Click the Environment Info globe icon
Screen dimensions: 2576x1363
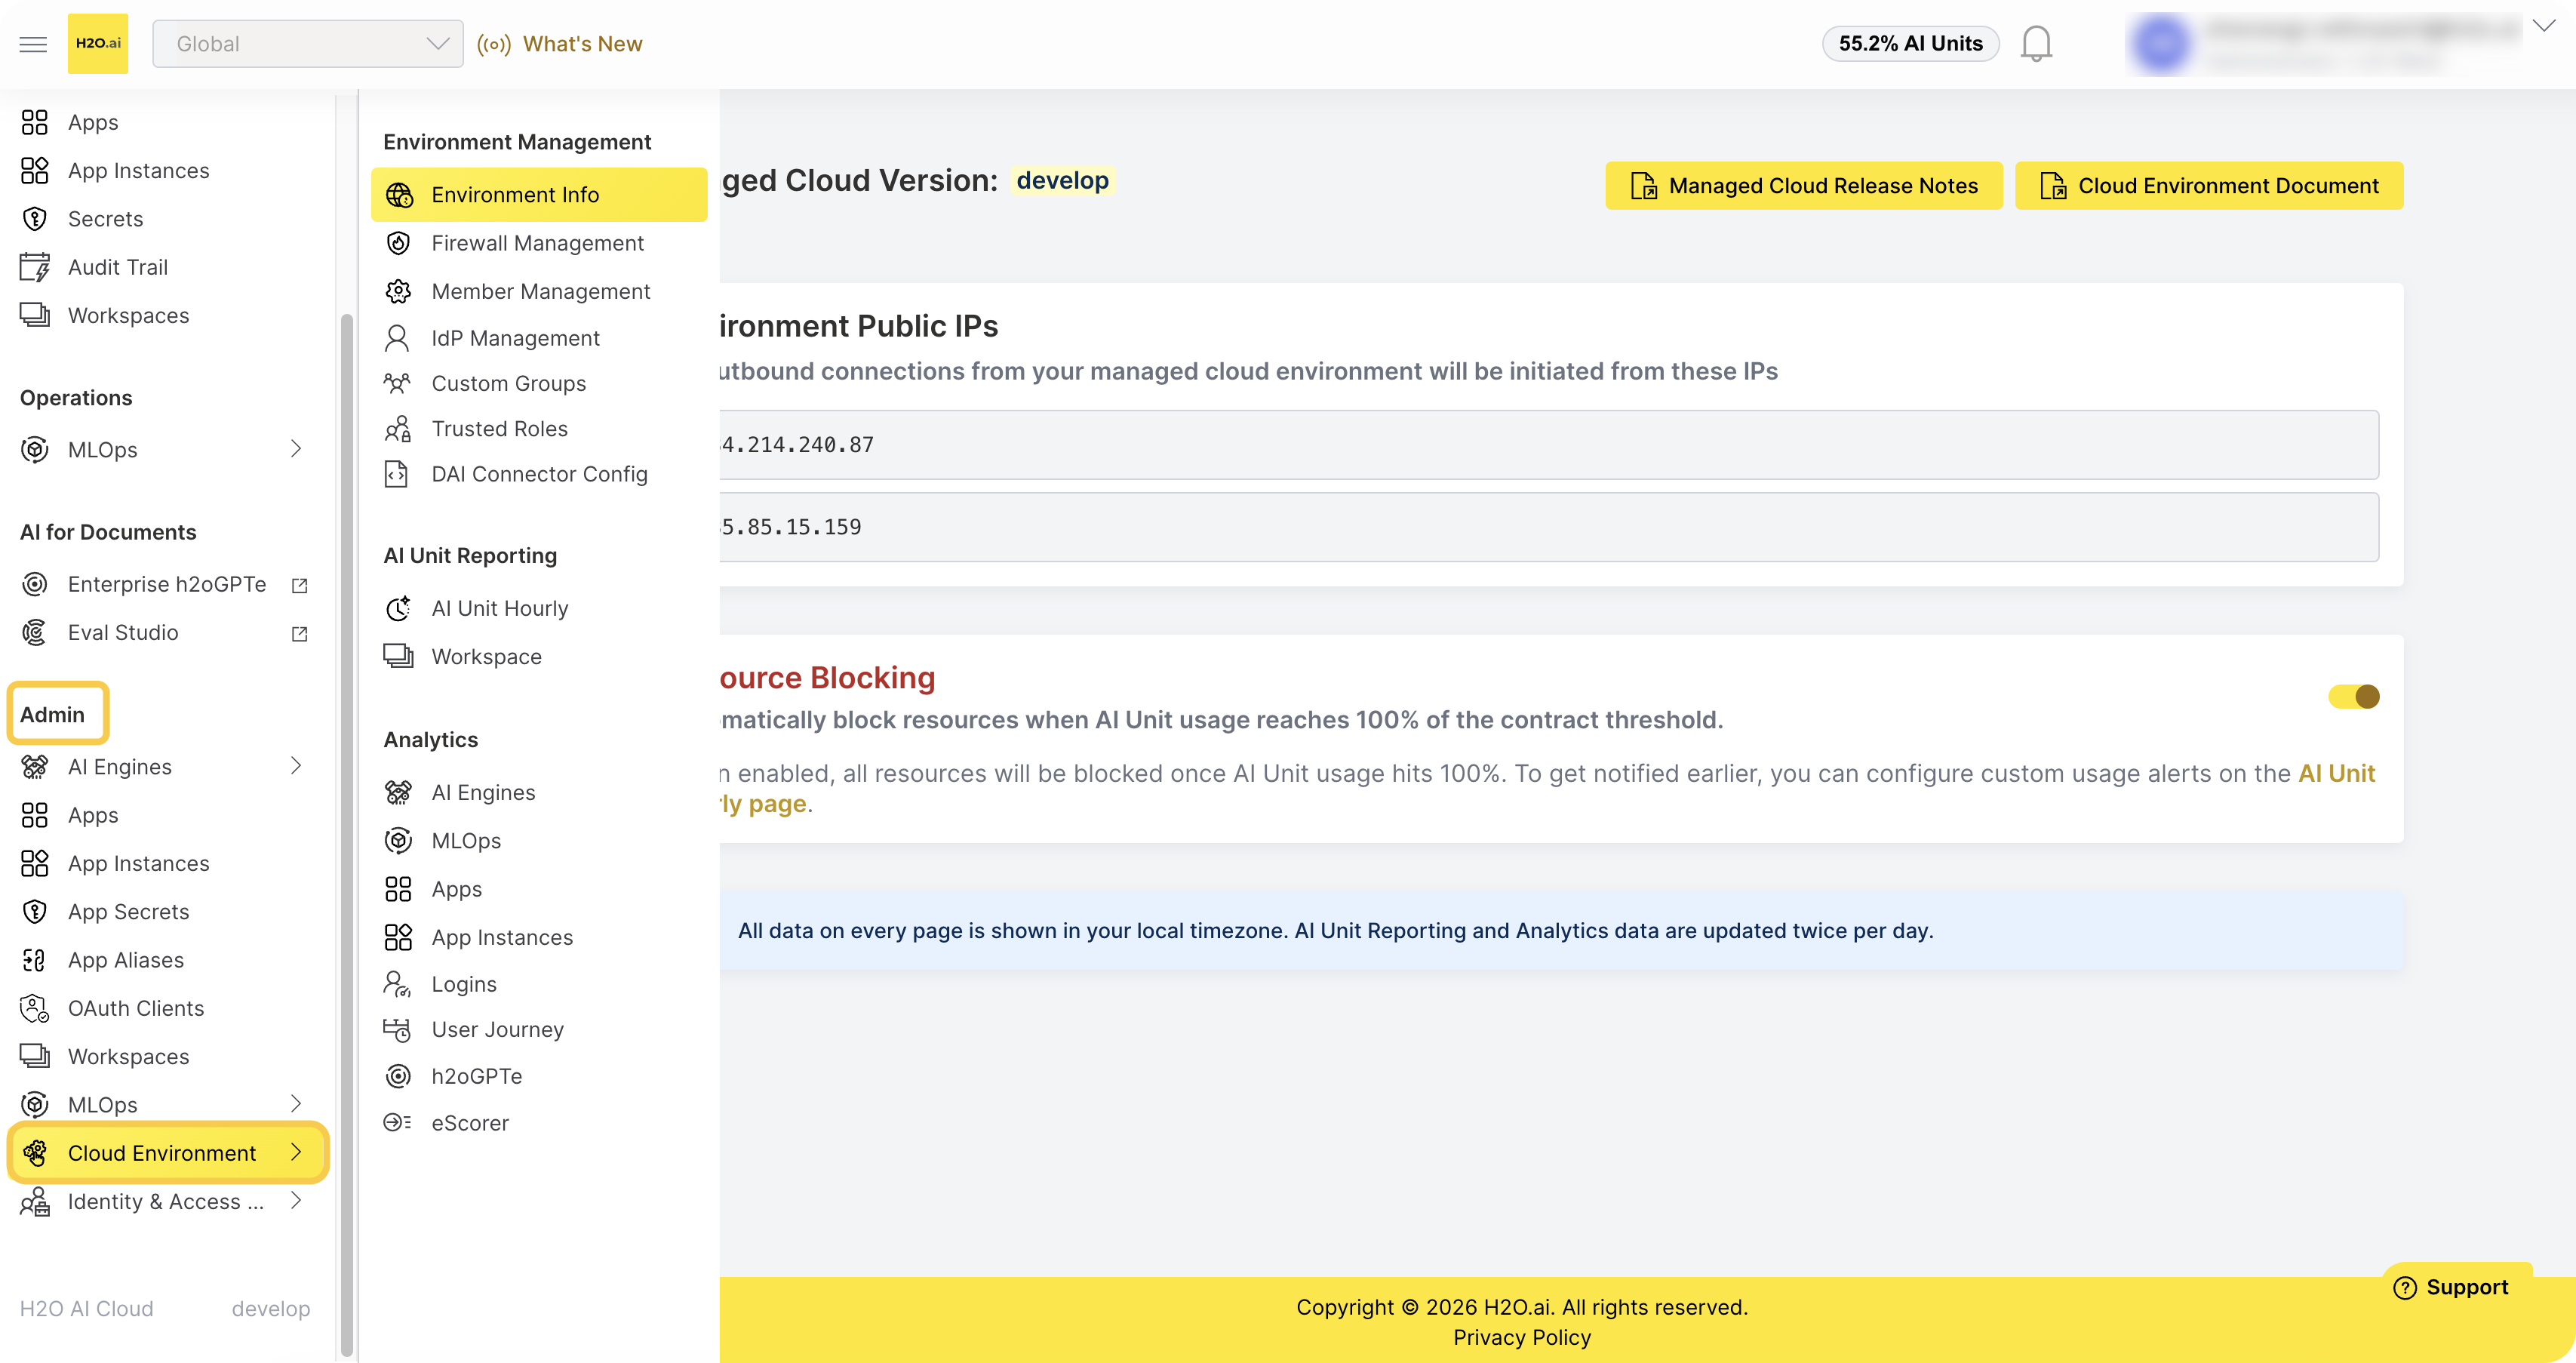(399, 195)
